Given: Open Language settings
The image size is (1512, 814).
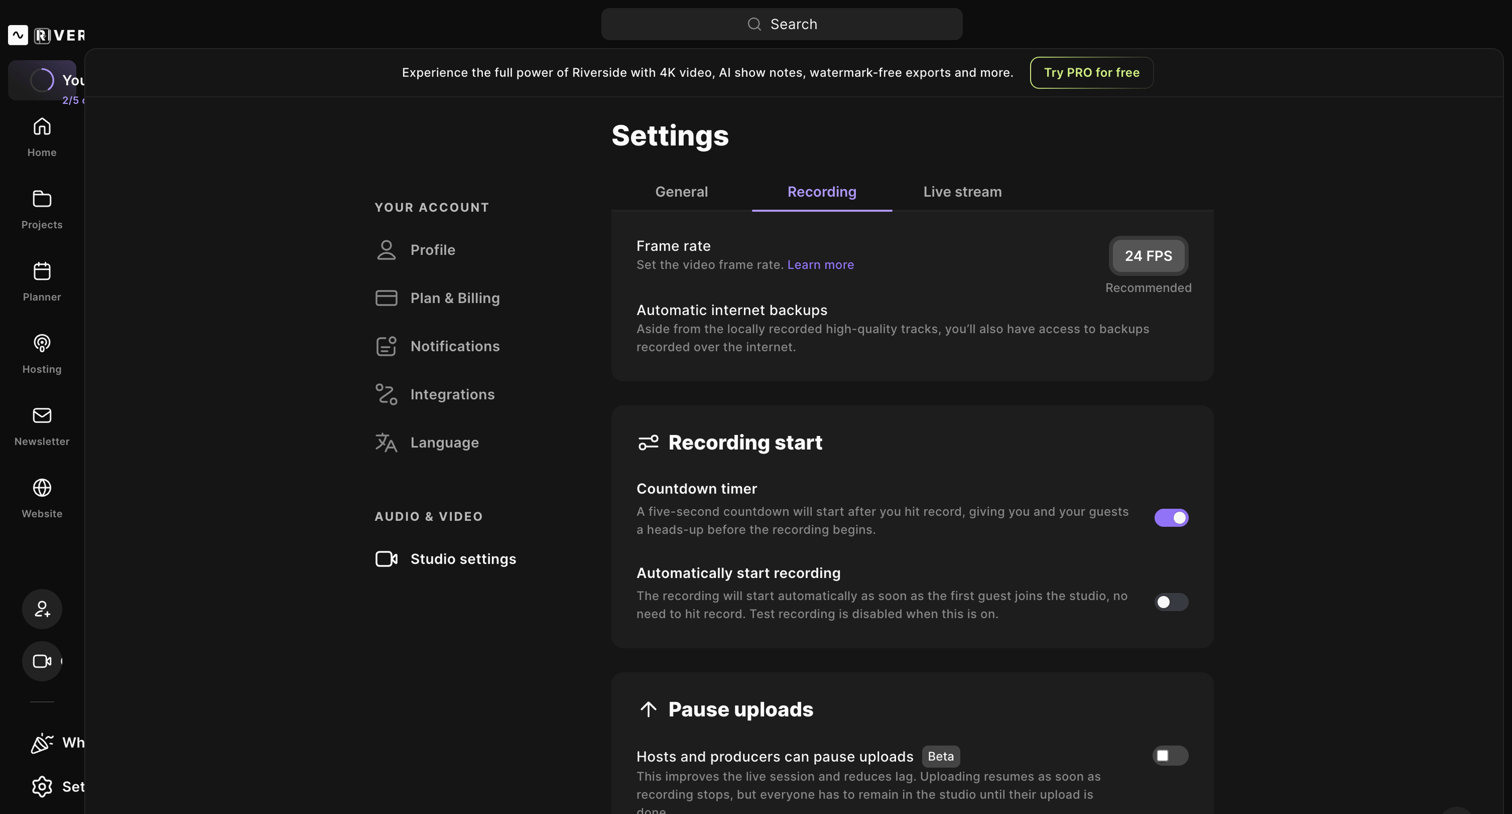Looking at the screenshot, I should point(427,442).
